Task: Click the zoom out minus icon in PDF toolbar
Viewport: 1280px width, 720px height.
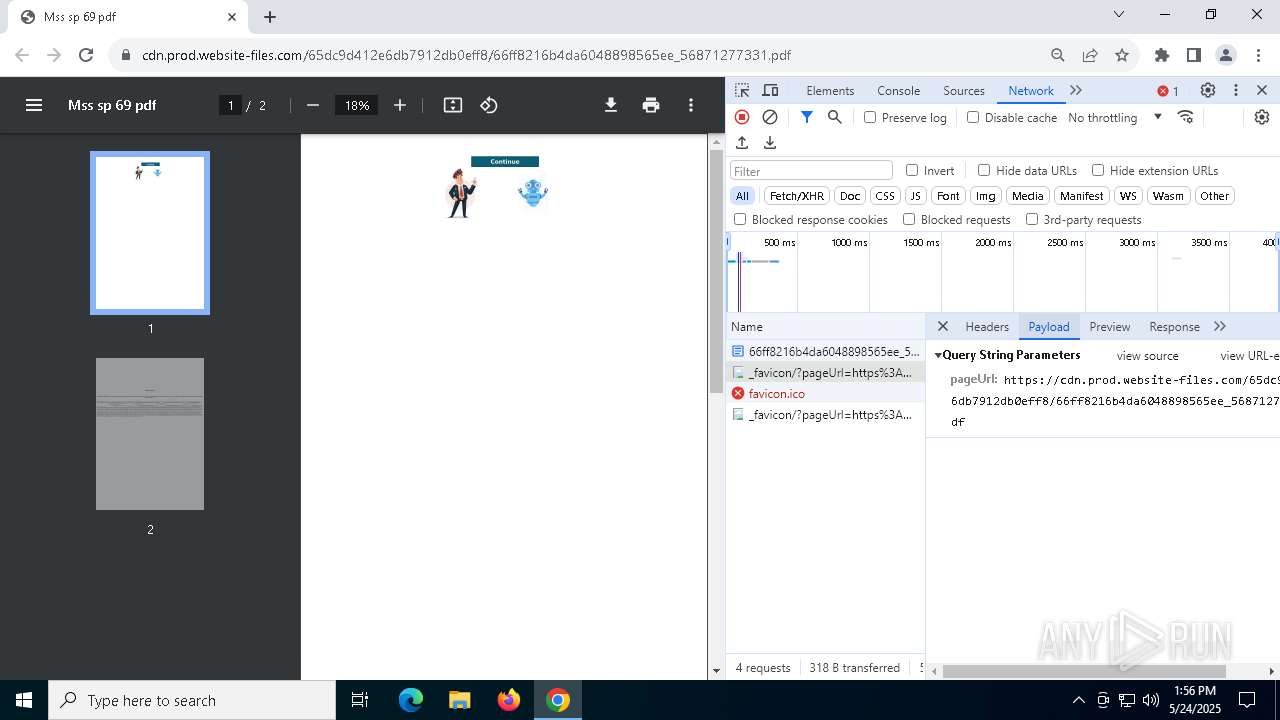Action: (313, 105)
